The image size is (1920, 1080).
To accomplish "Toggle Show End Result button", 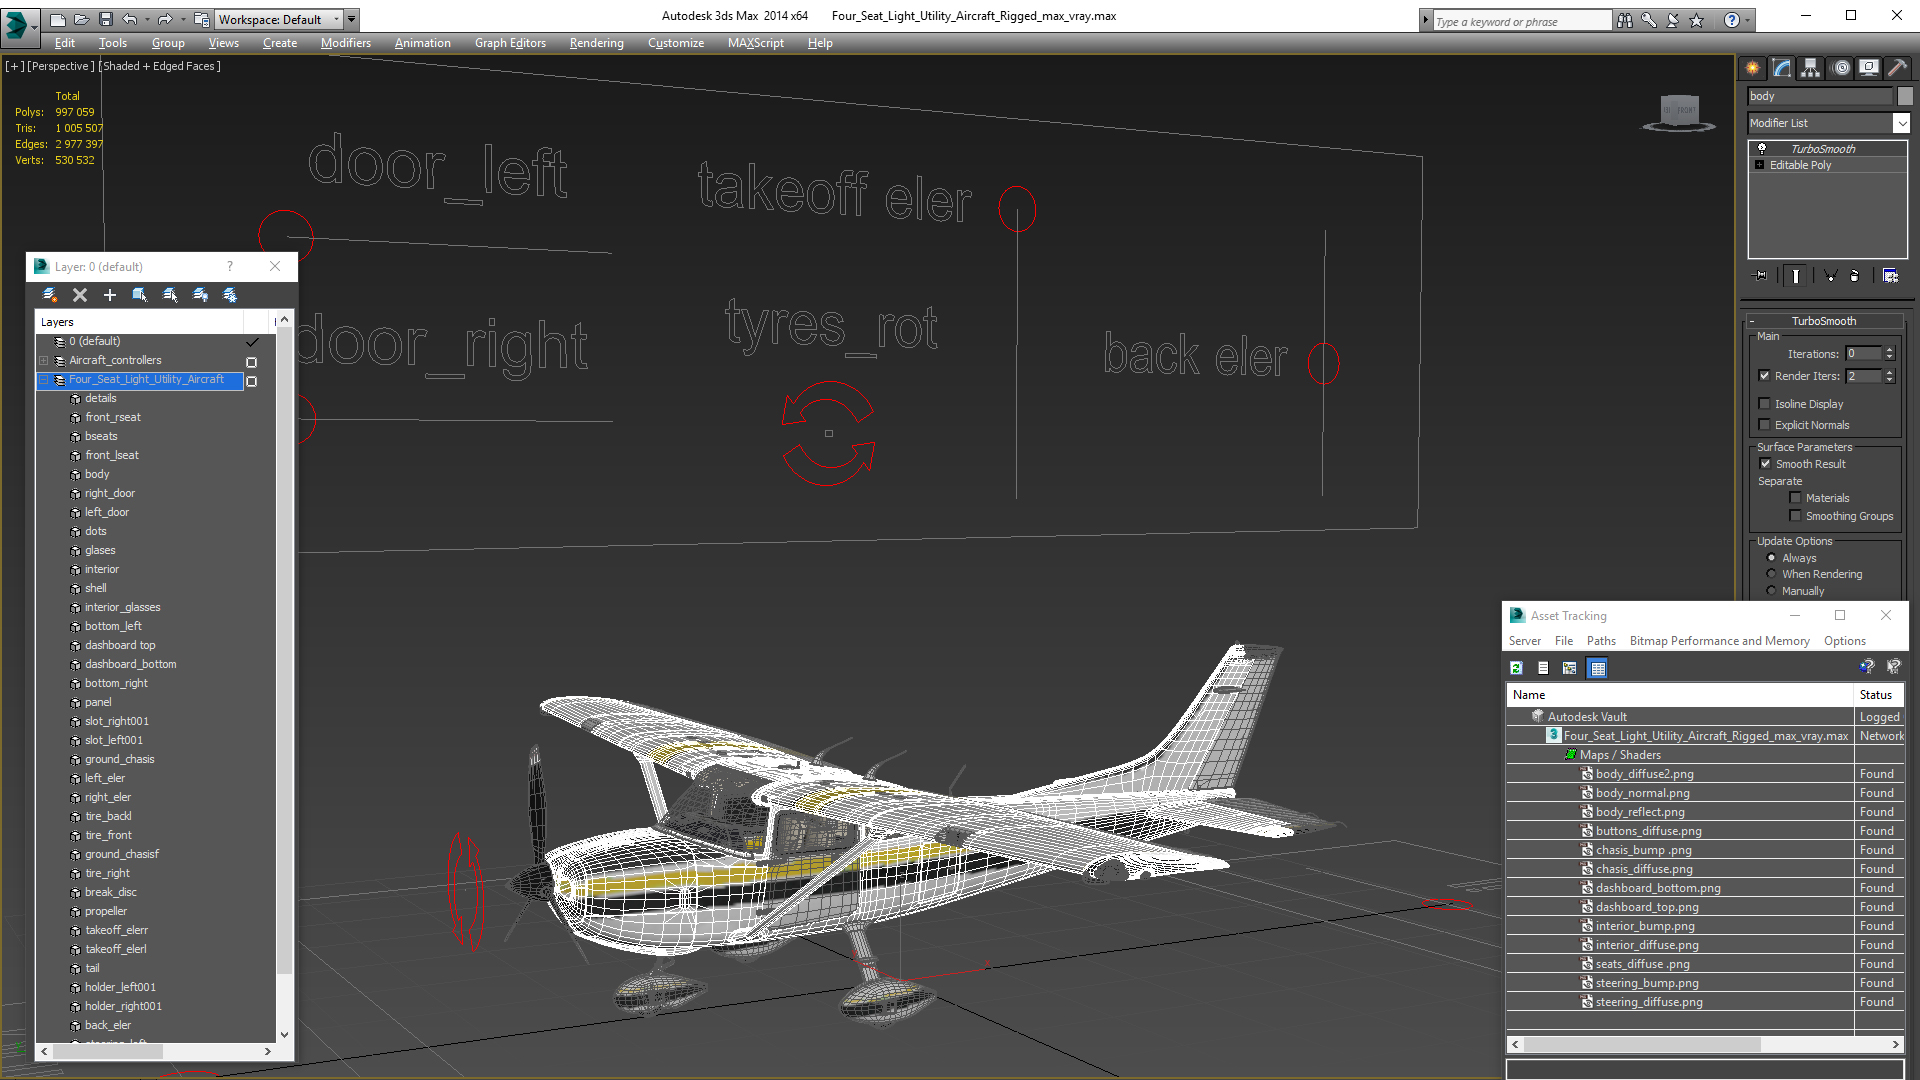I will click(x=1796, y=276).
